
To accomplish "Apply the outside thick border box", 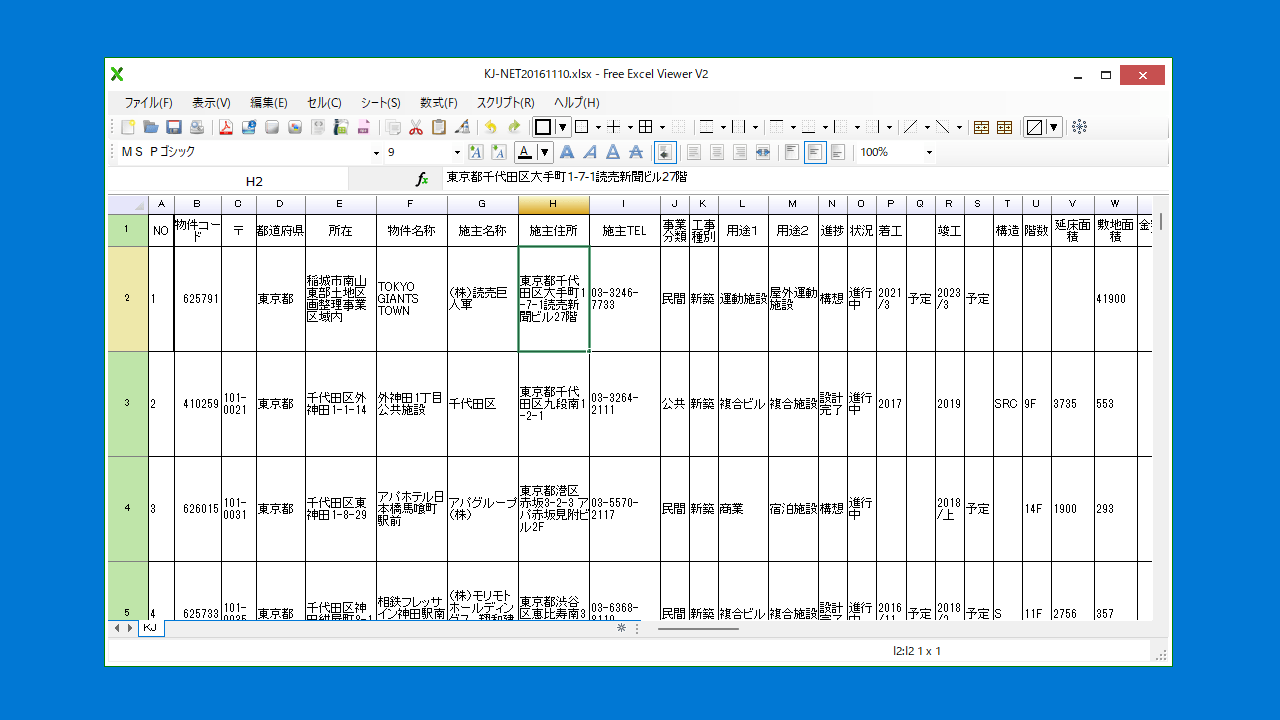I will coord(543,127).
